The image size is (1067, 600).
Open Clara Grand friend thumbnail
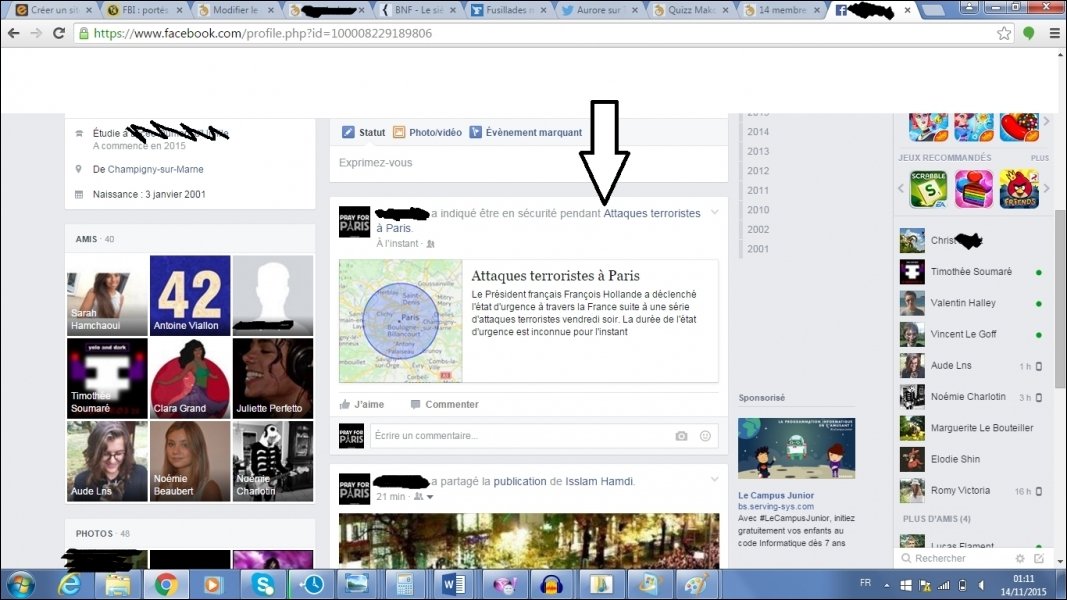[190, 378]
